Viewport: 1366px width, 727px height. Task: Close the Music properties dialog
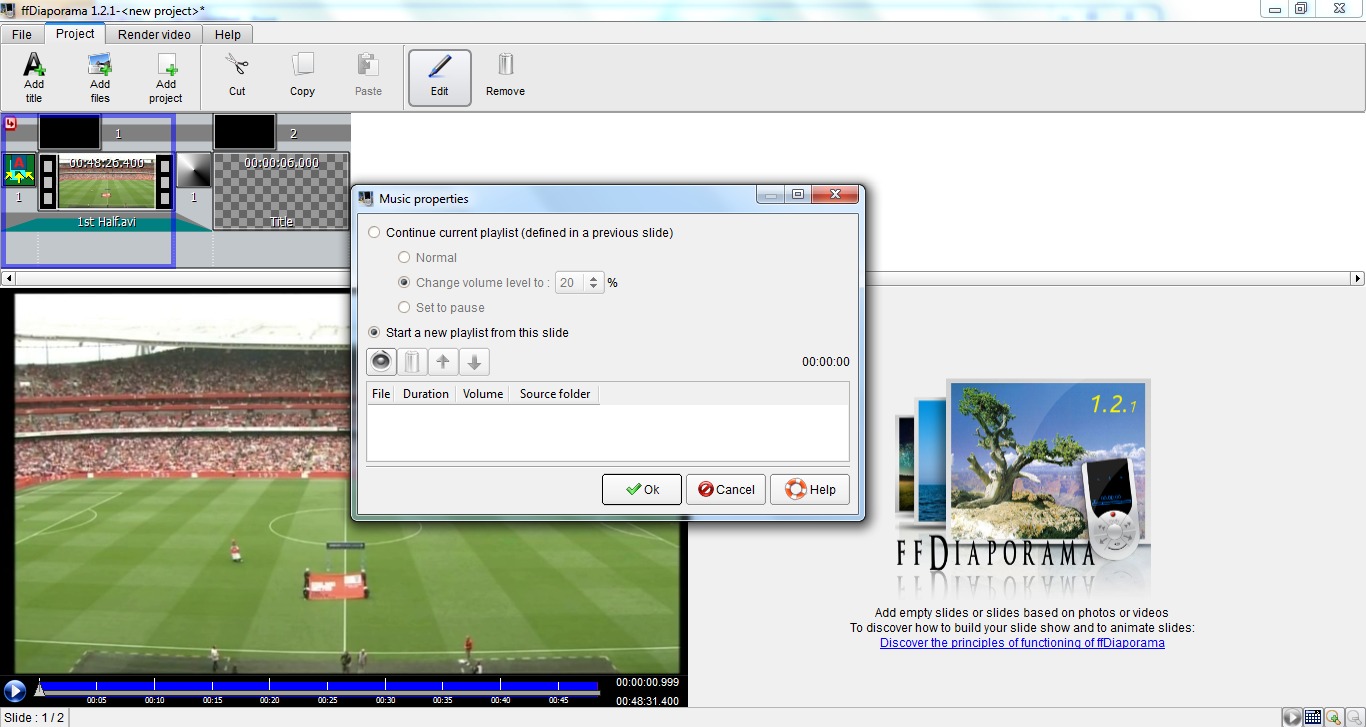coord(837,195)
